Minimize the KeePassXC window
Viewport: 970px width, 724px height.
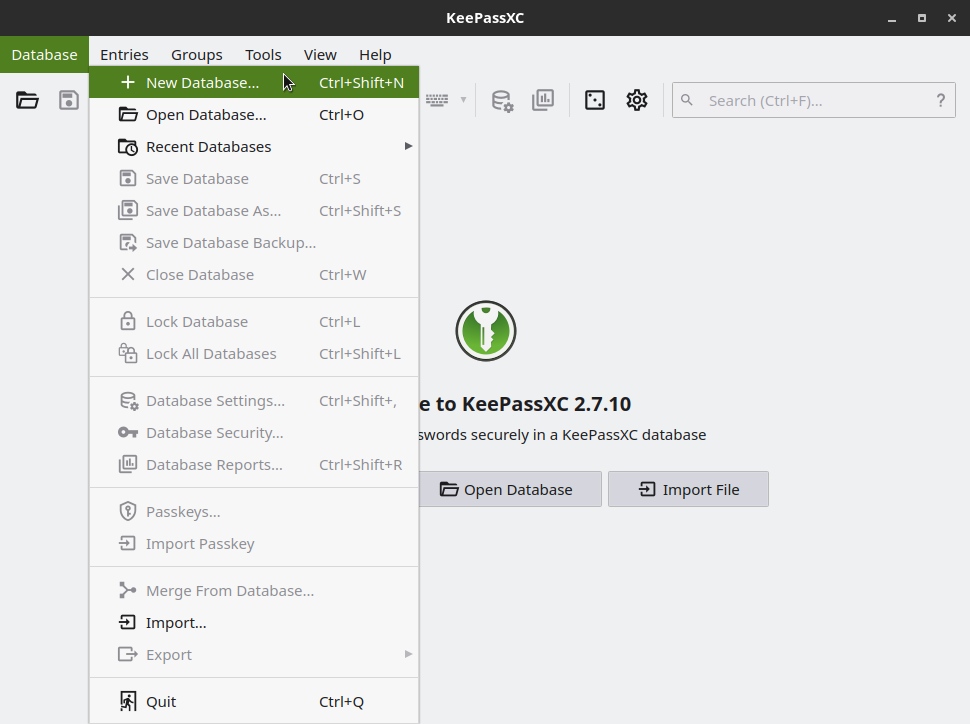point(891,19)
